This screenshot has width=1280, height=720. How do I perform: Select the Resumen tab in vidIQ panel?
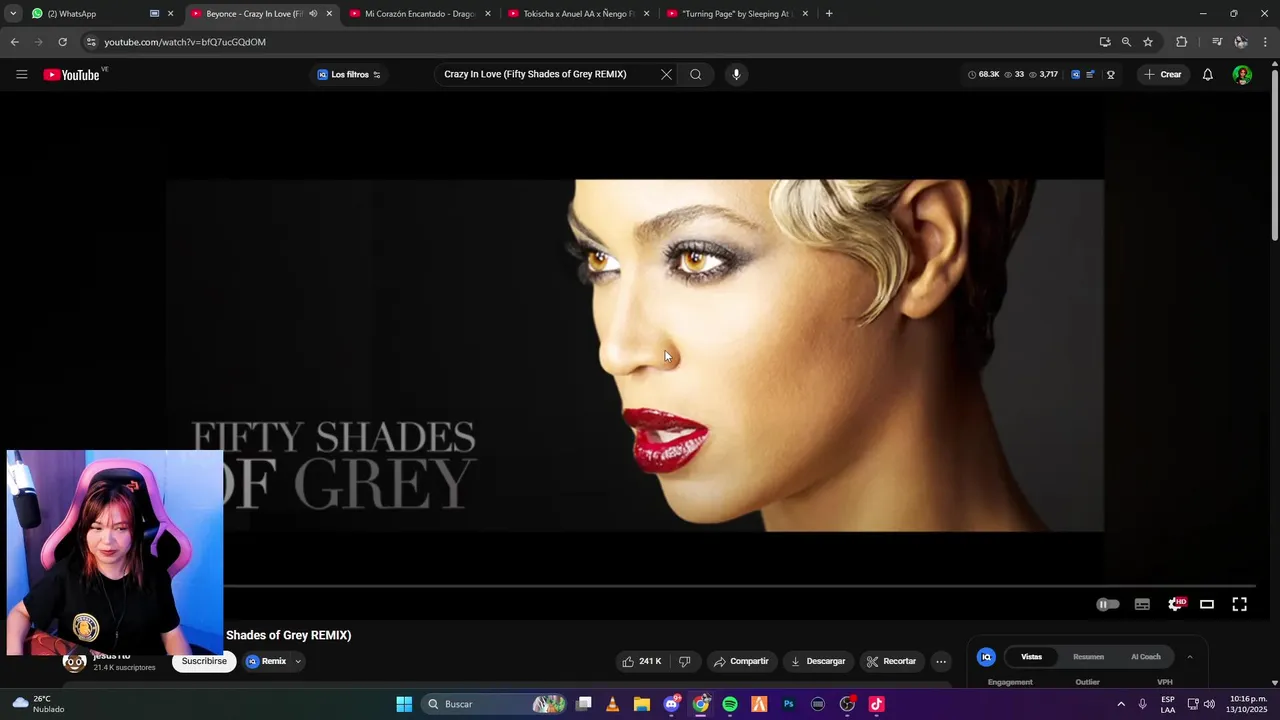(x=1088, y=657)
